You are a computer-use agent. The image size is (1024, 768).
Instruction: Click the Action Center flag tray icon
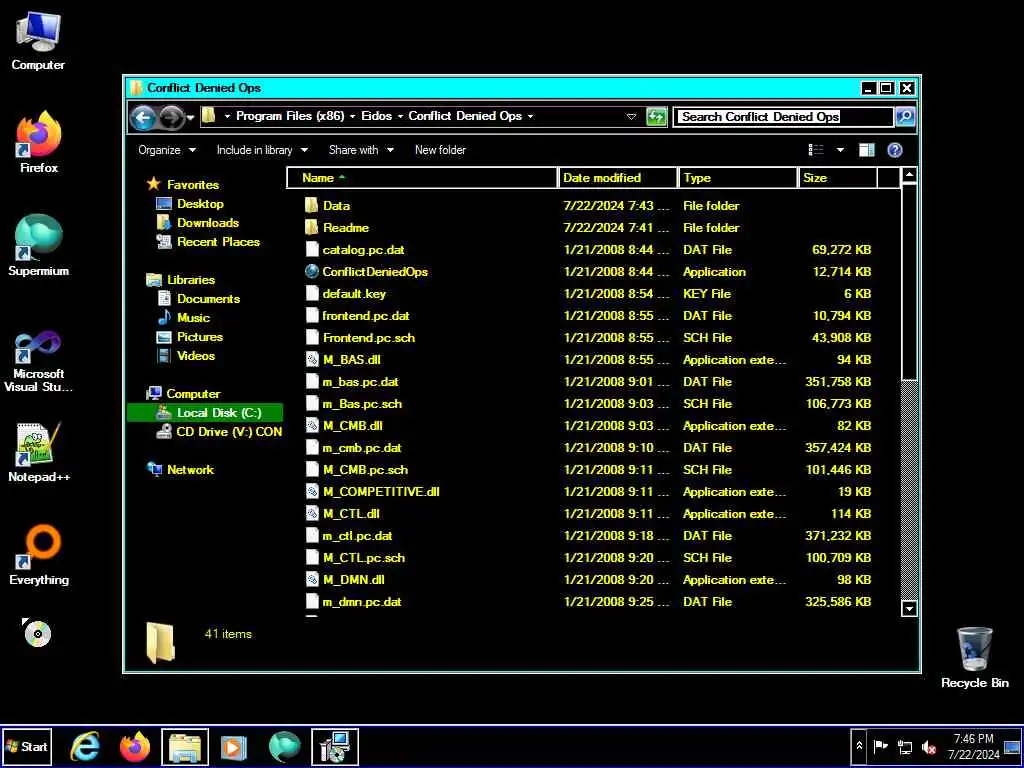[881, 746]
